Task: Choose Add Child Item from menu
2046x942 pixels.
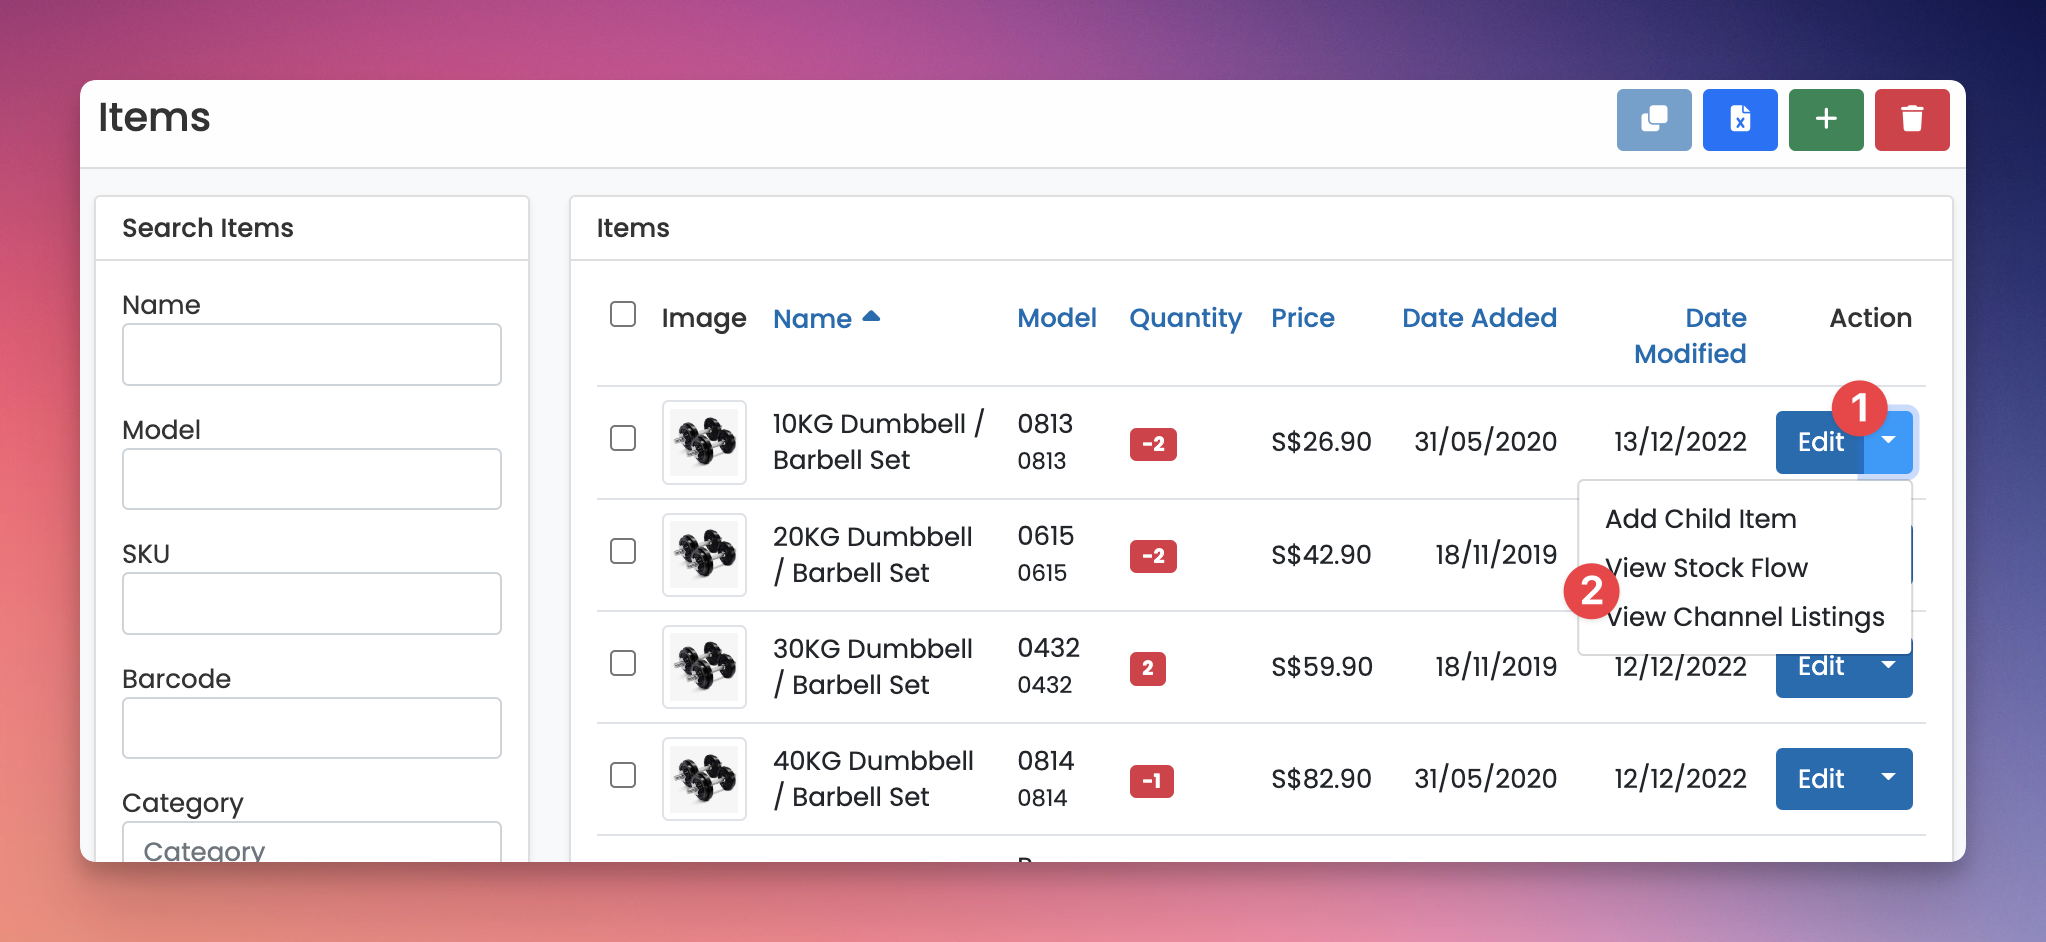Action: (x=1701, y=519)
